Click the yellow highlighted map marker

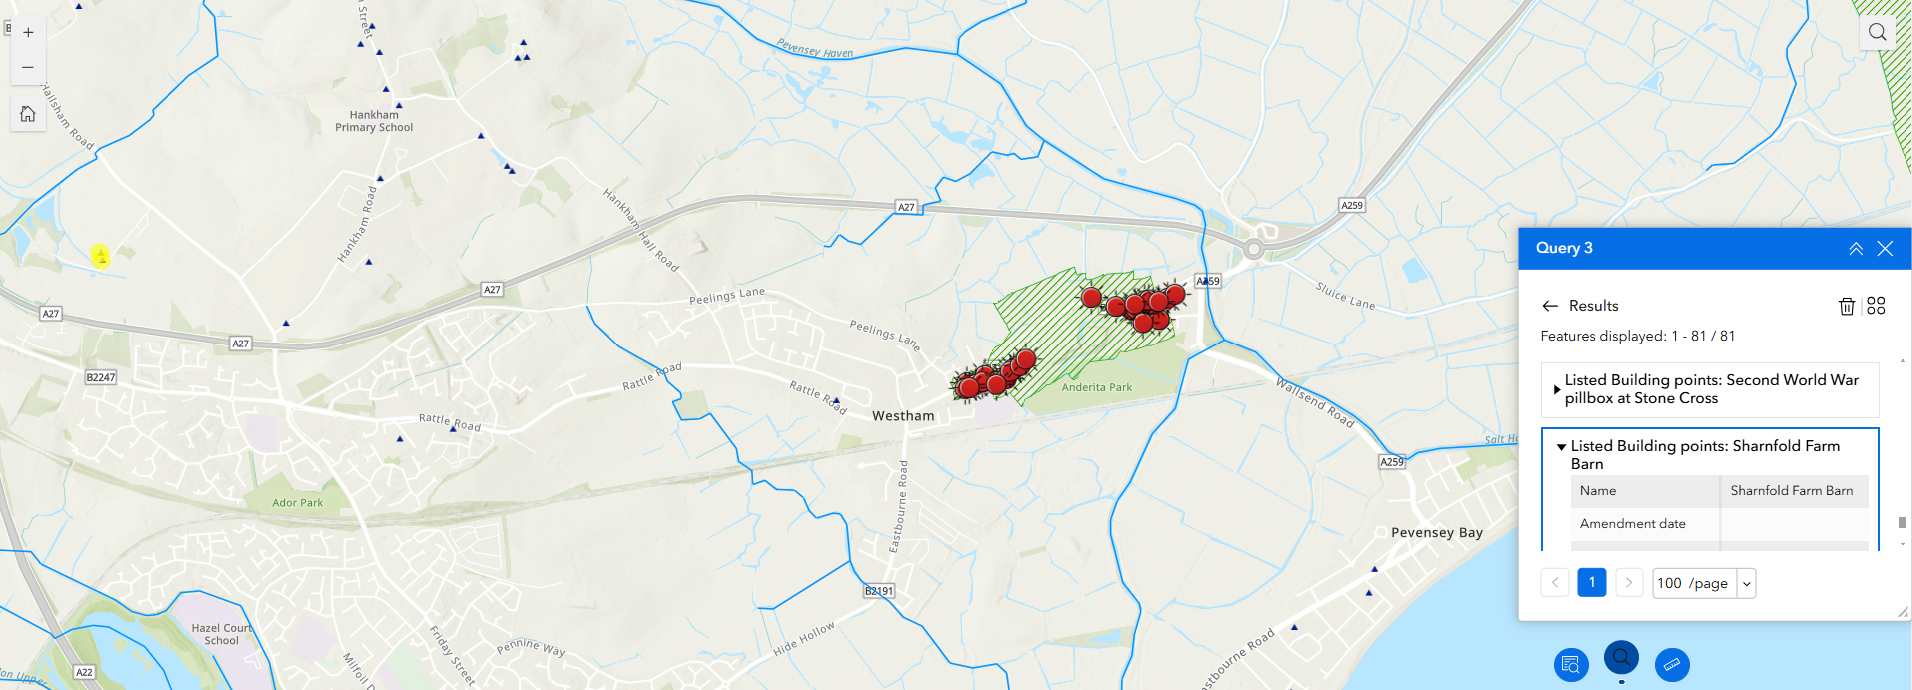point(101,256)
